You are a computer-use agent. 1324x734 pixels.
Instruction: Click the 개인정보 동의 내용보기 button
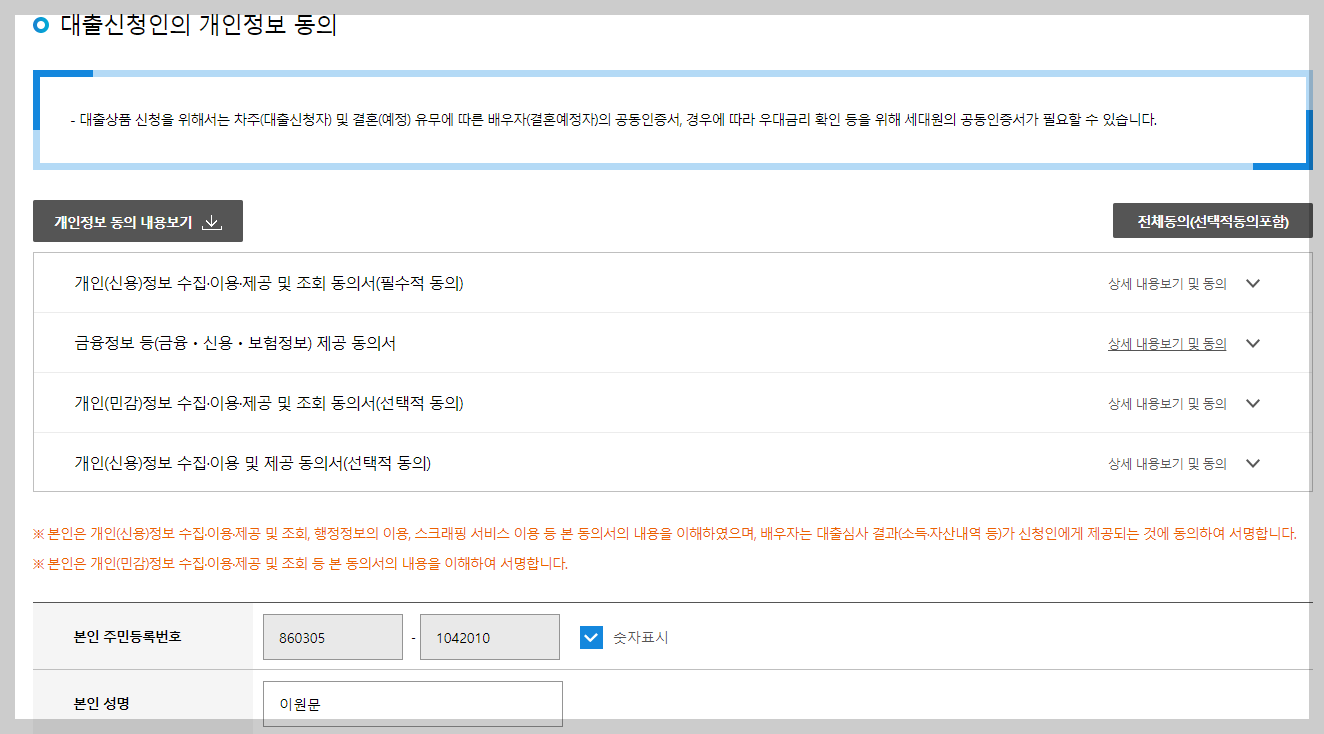pos(139,221)
